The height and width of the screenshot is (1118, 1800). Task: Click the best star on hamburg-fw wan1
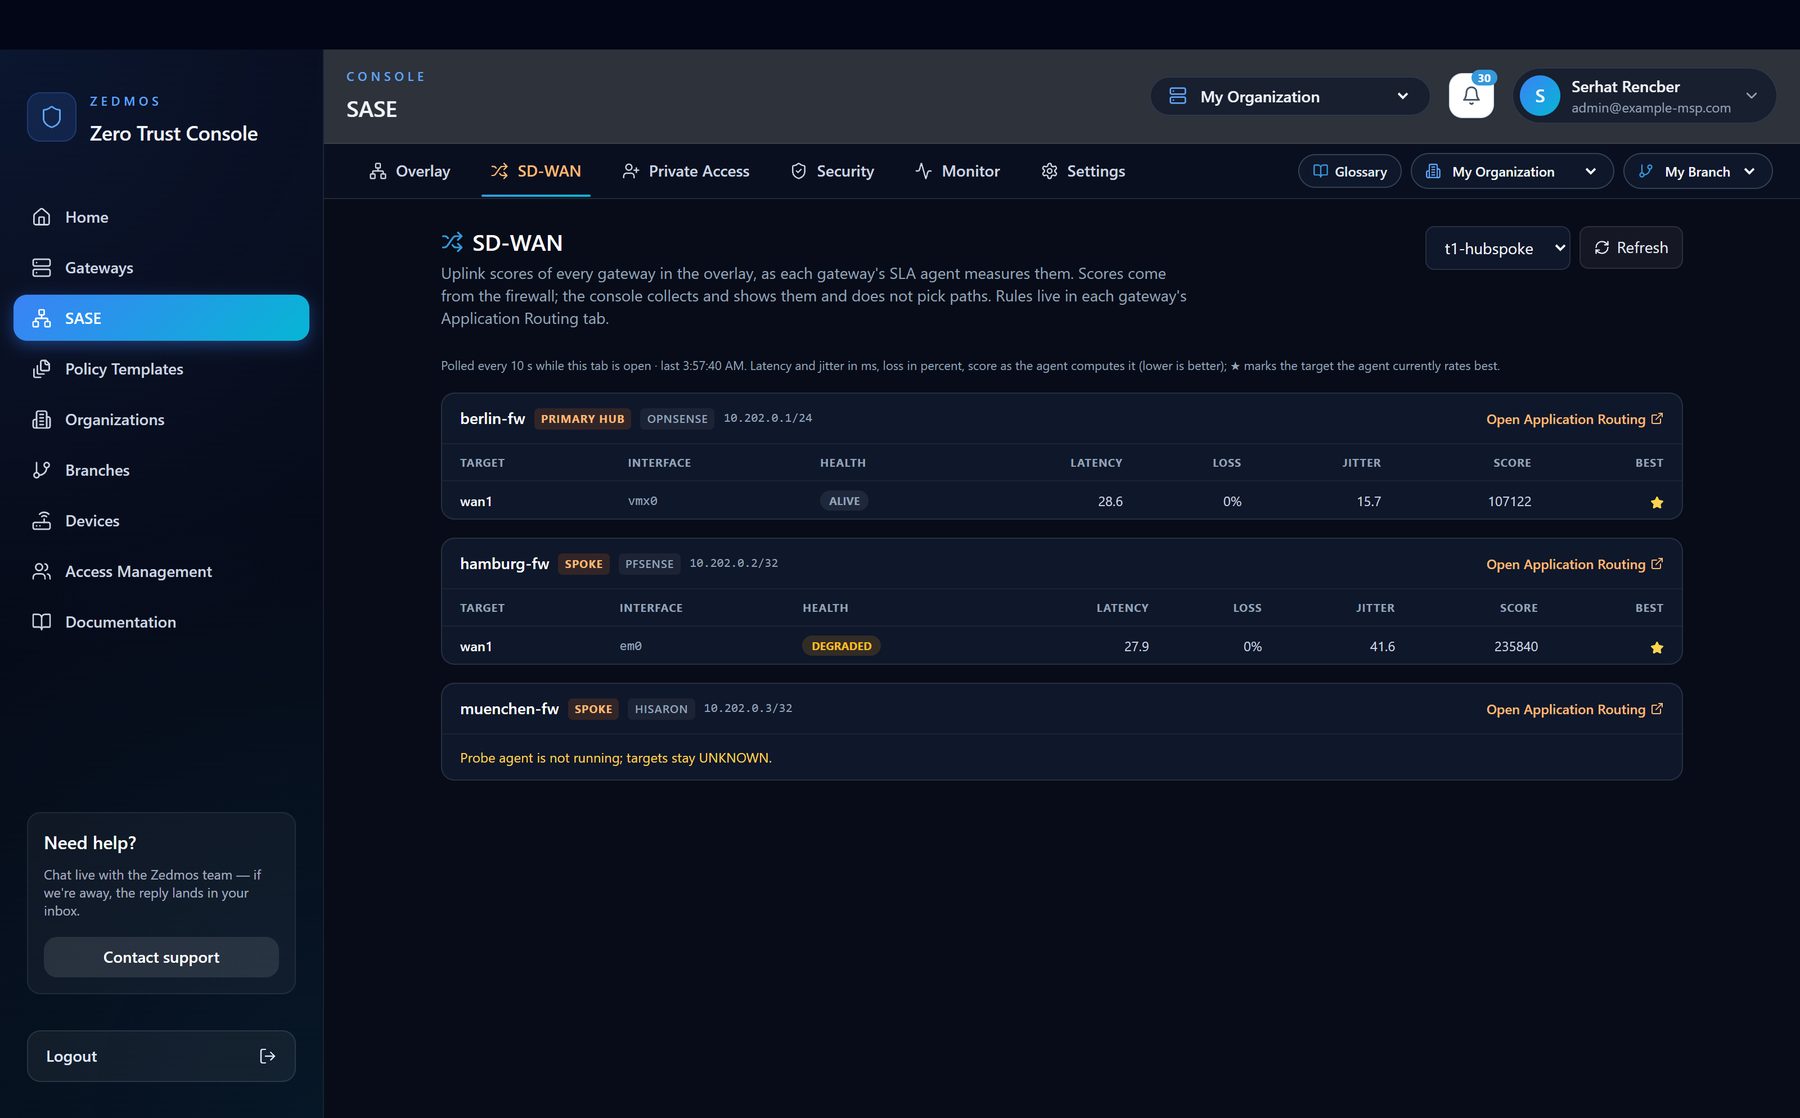point(1657,647)
